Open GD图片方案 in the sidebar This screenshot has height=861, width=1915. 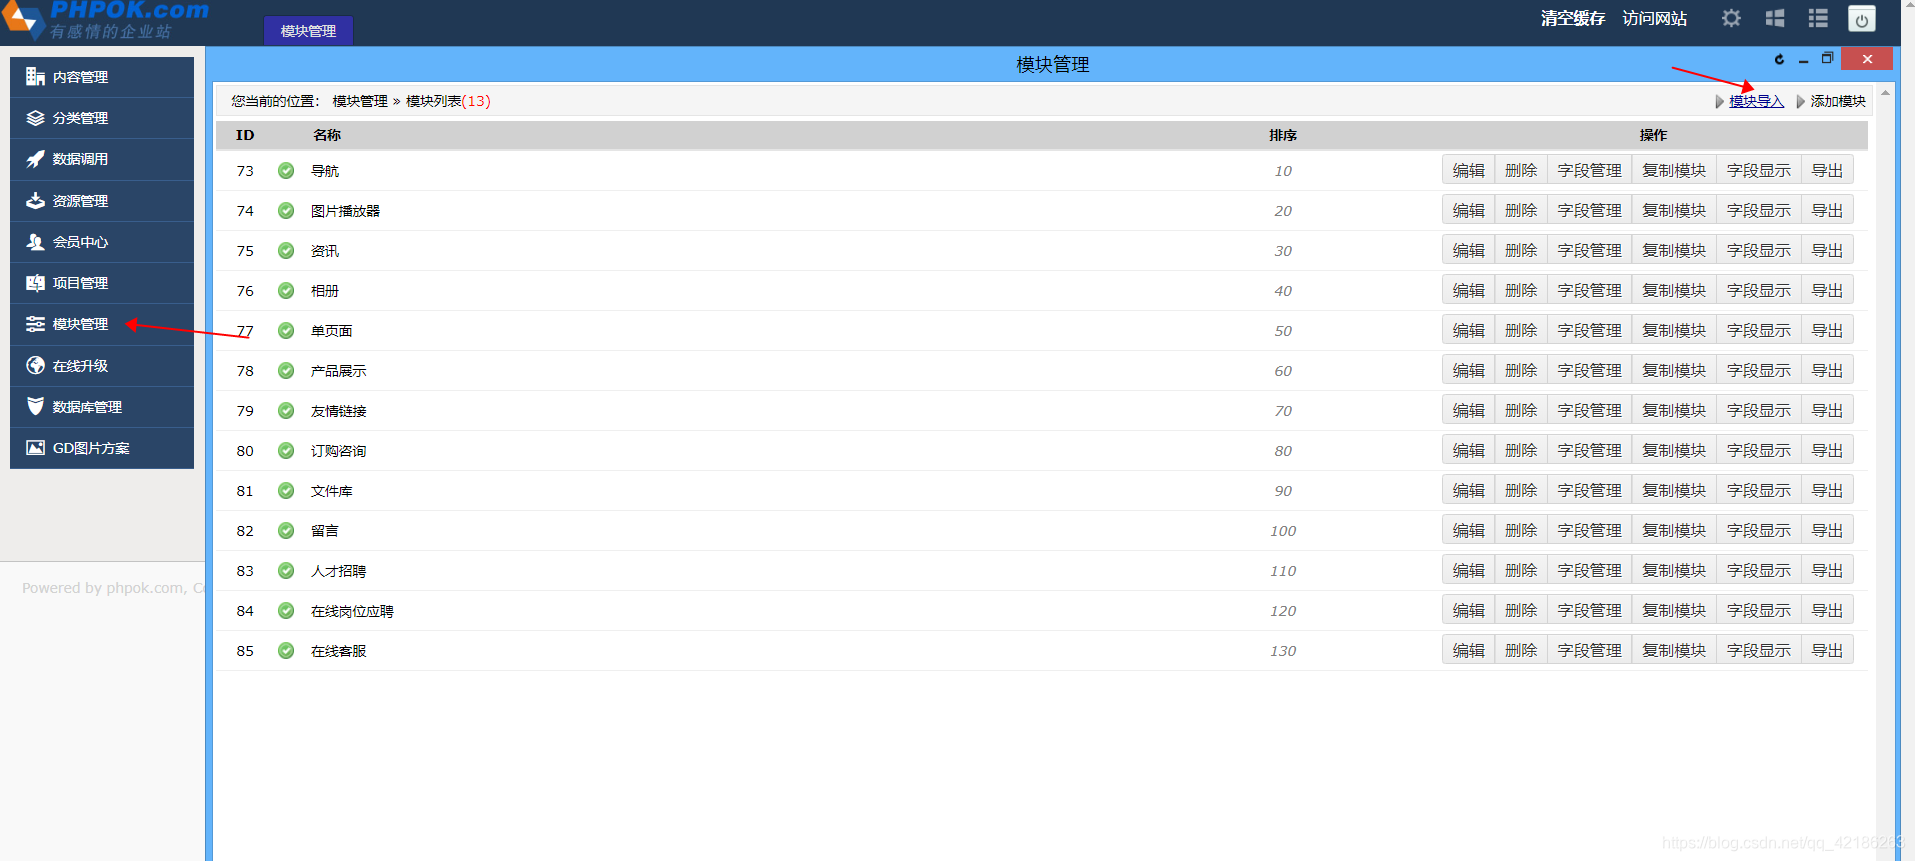pyautogui.click(x=102, y=448)
